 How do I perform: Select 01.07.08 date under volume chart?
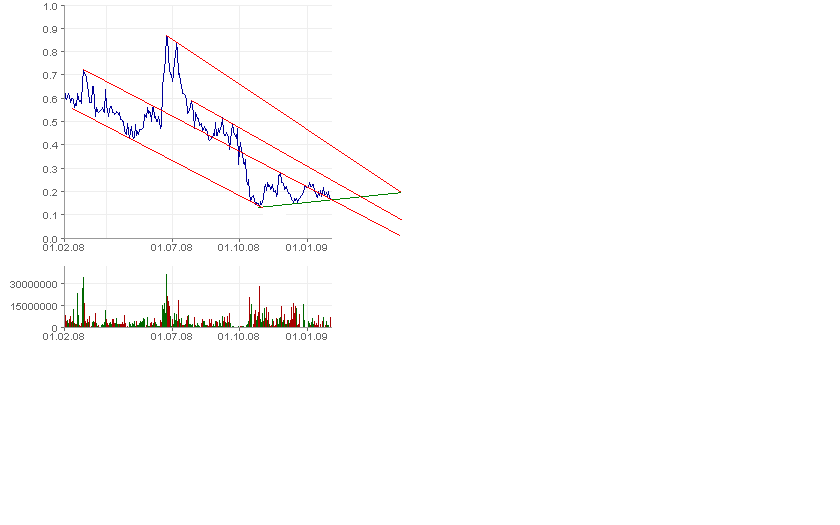click(171, 336)
